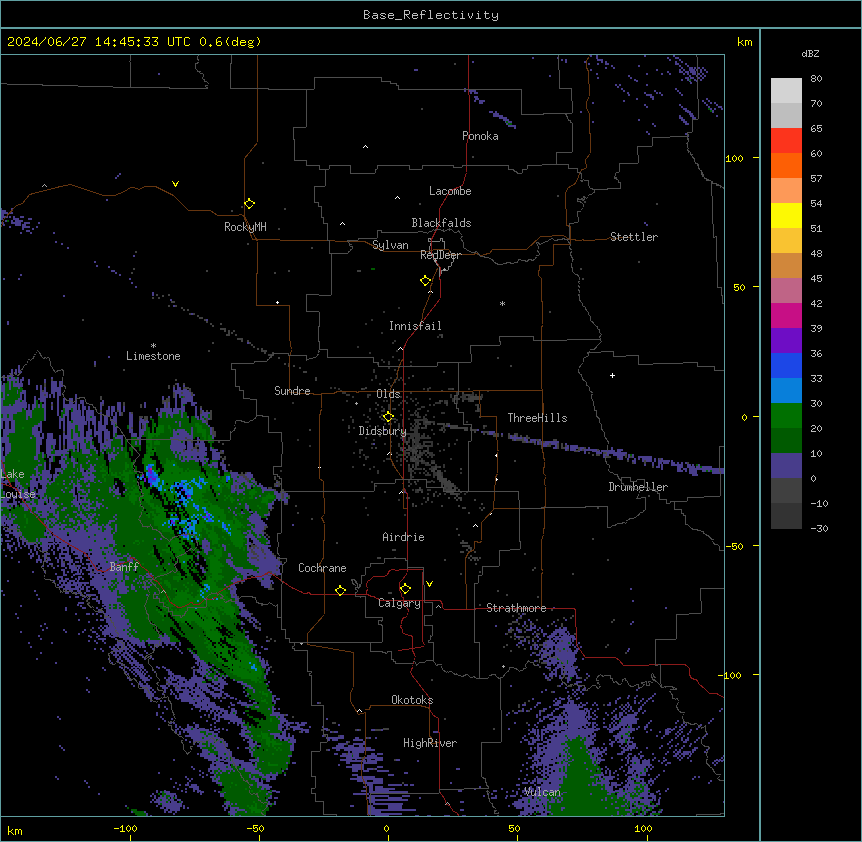Pick the orange 57-60 dBZ legend swatch

(x=786, y=165)
